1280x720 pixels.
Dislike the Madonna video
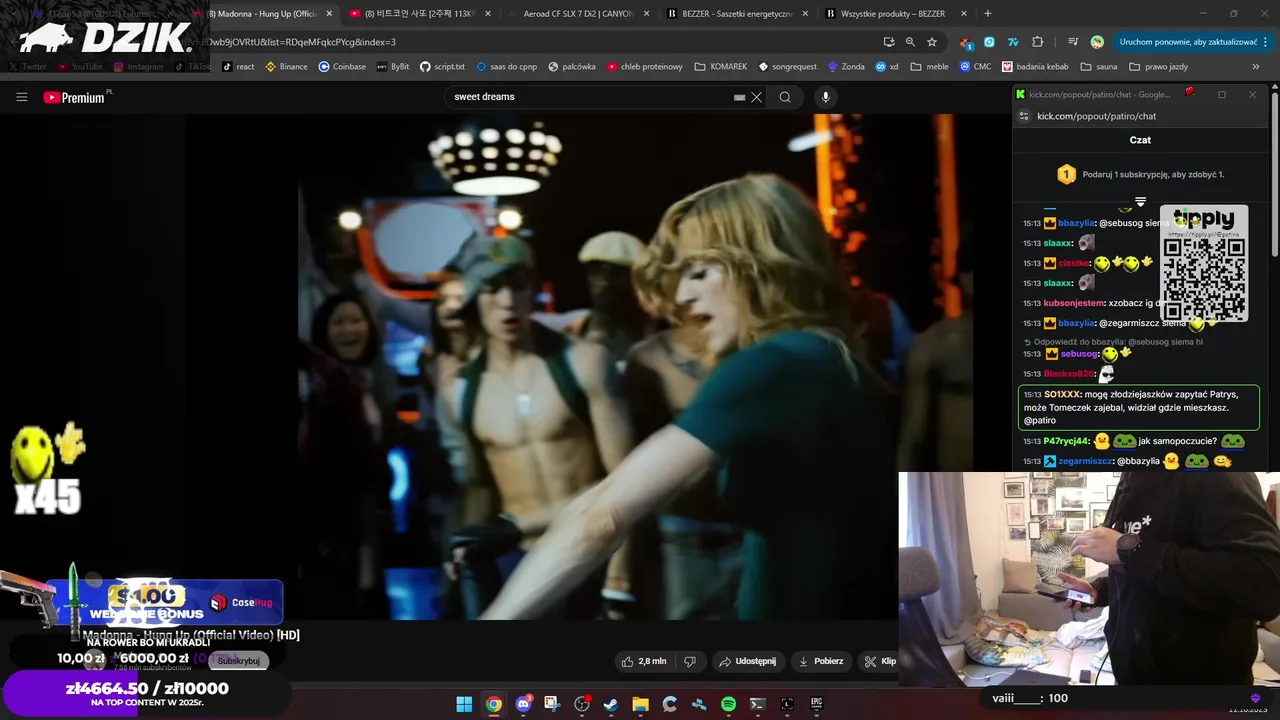pos(690,661)
